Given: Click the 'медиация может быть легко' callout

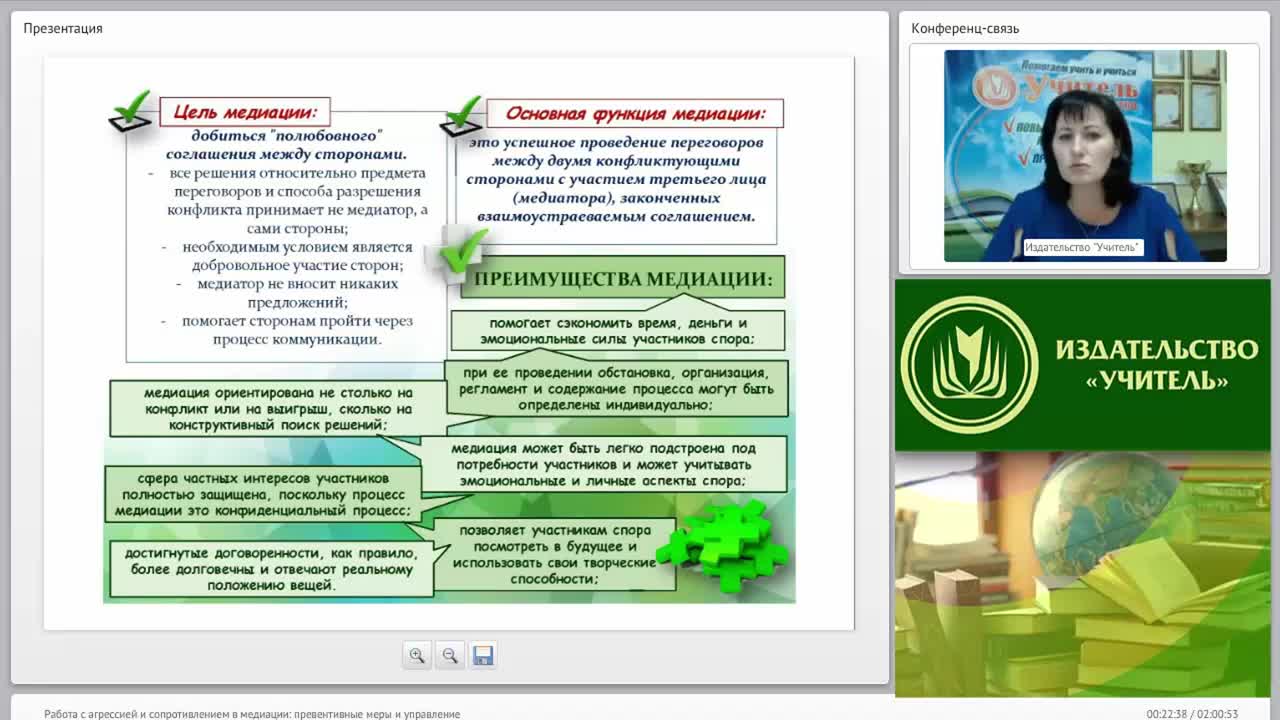Looking at the screenshot, I should coord(603,464).
